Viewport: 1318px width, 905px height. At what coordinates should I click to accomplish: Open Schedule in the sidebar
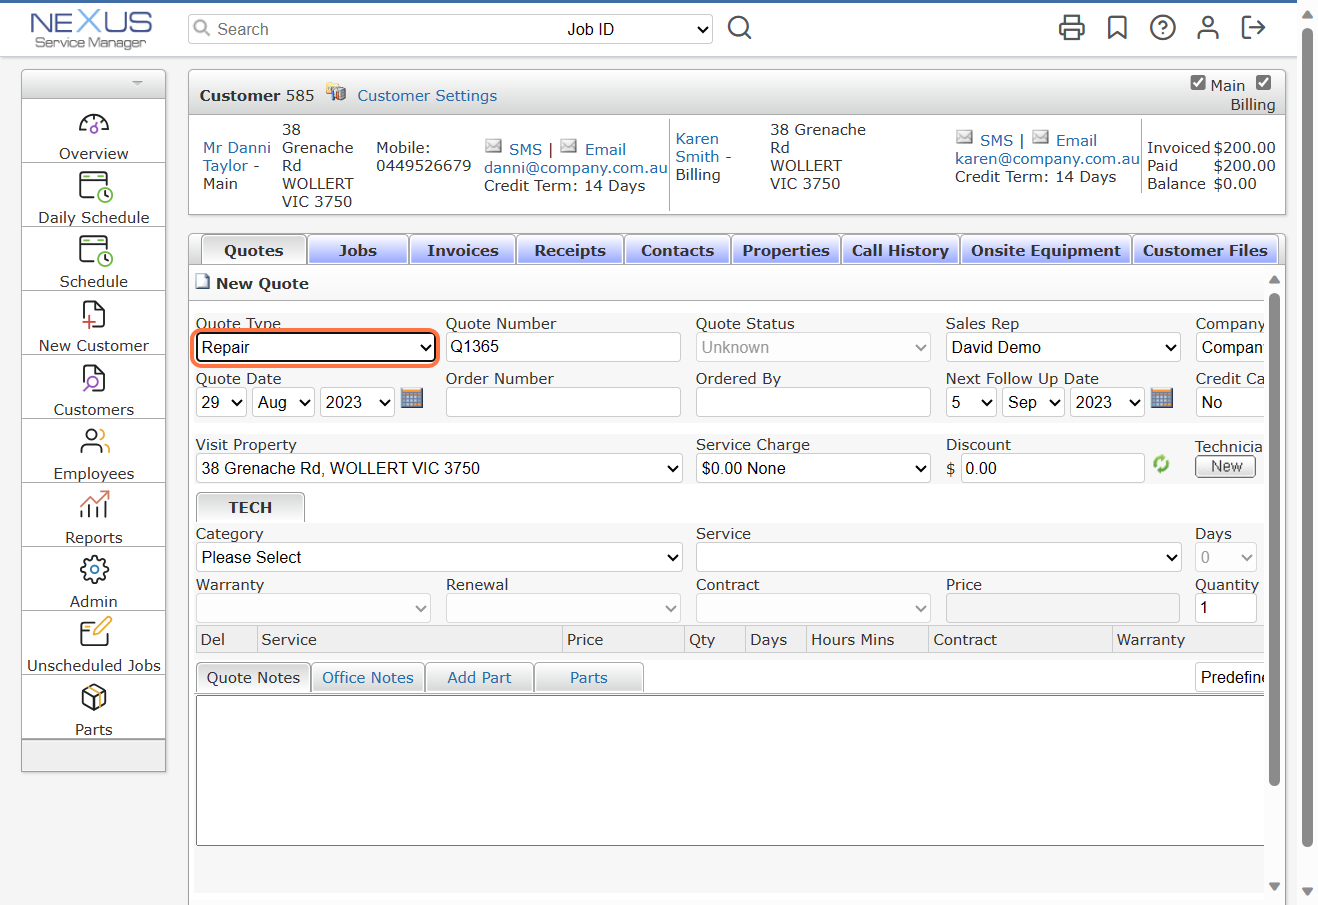coord(94,260)
